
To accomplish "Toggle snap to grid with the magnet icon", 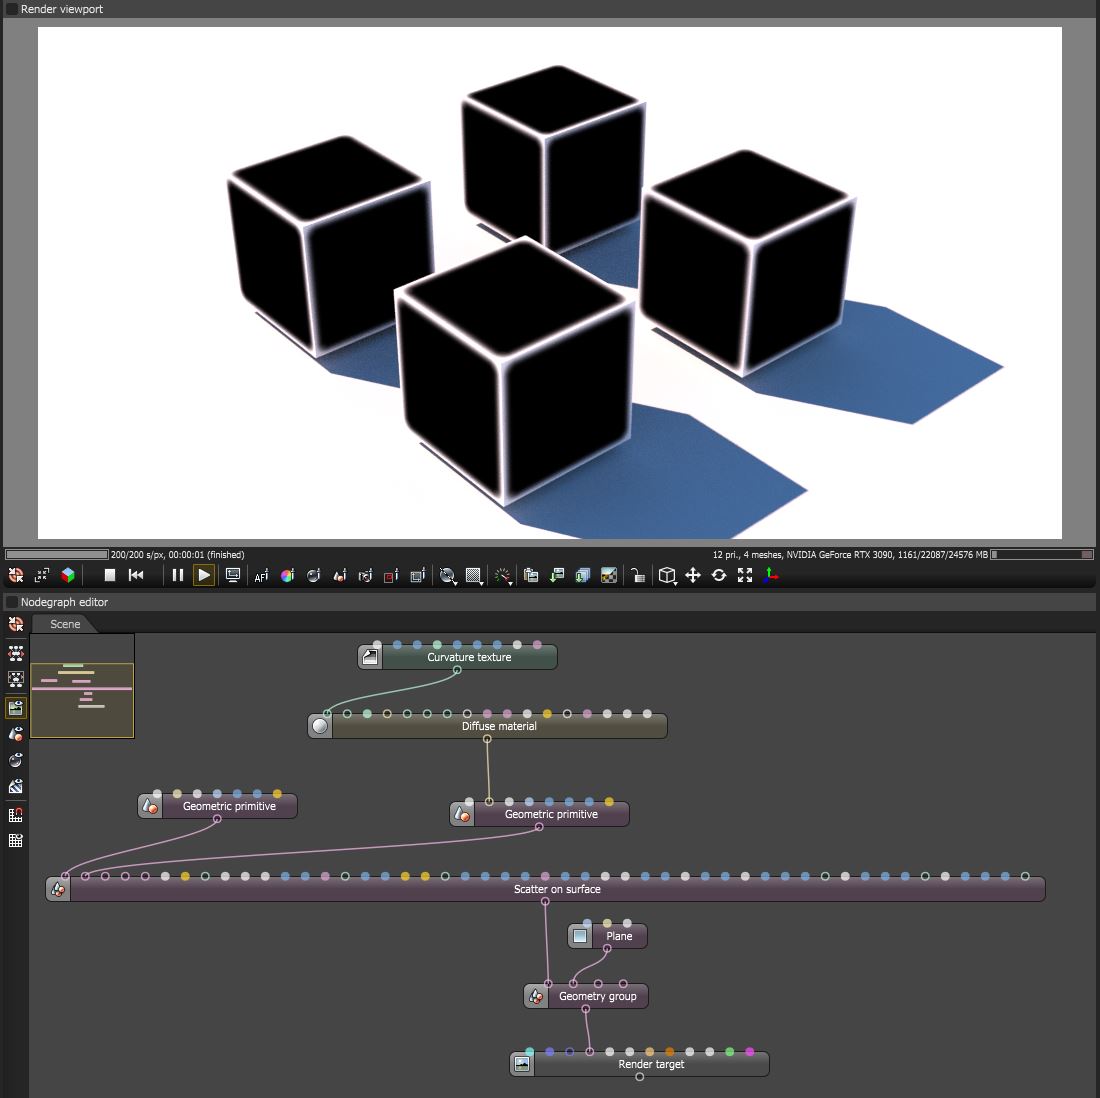I will (x=15, y=815).
